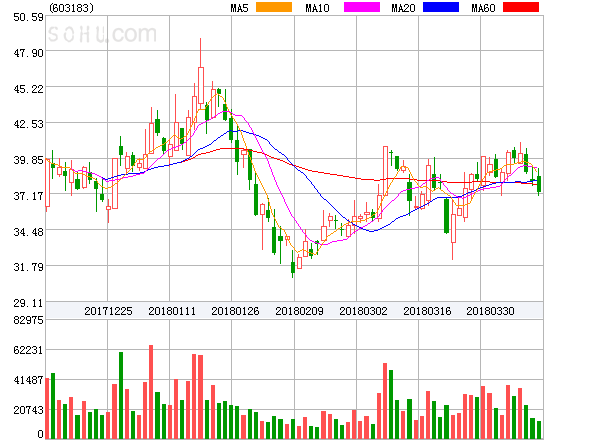
Task: Click the 29.11 price axis label
Action: tap(29, 303)
